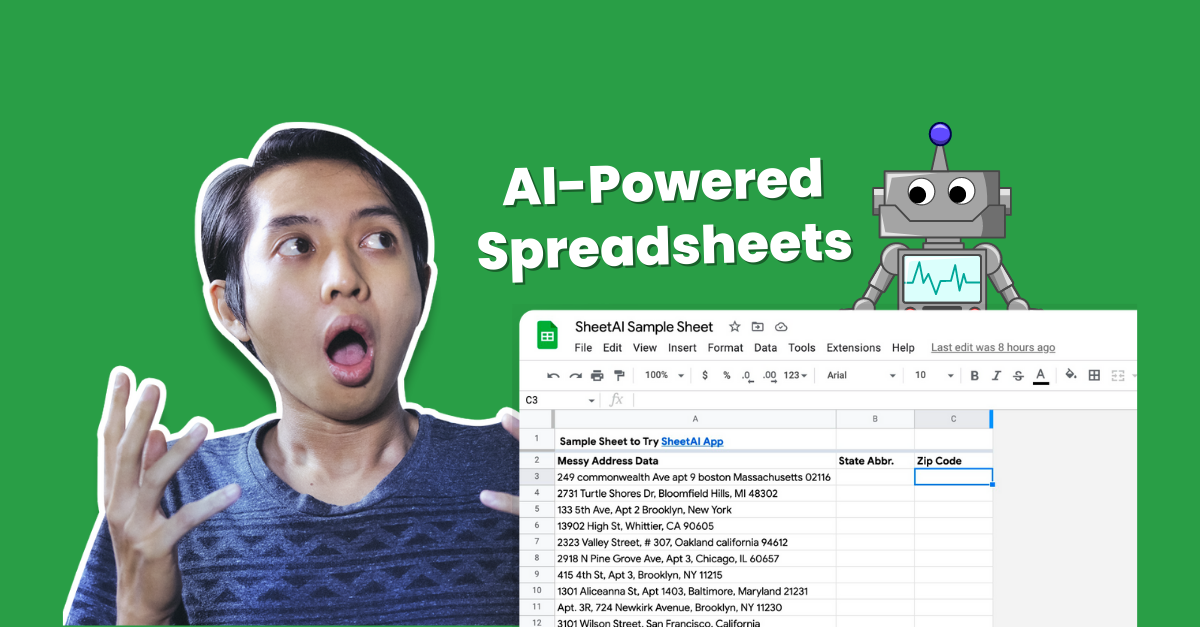Open the font size 10 dropdown
Viewport: 1200px width, 627px height.
(x=934, y=376)
